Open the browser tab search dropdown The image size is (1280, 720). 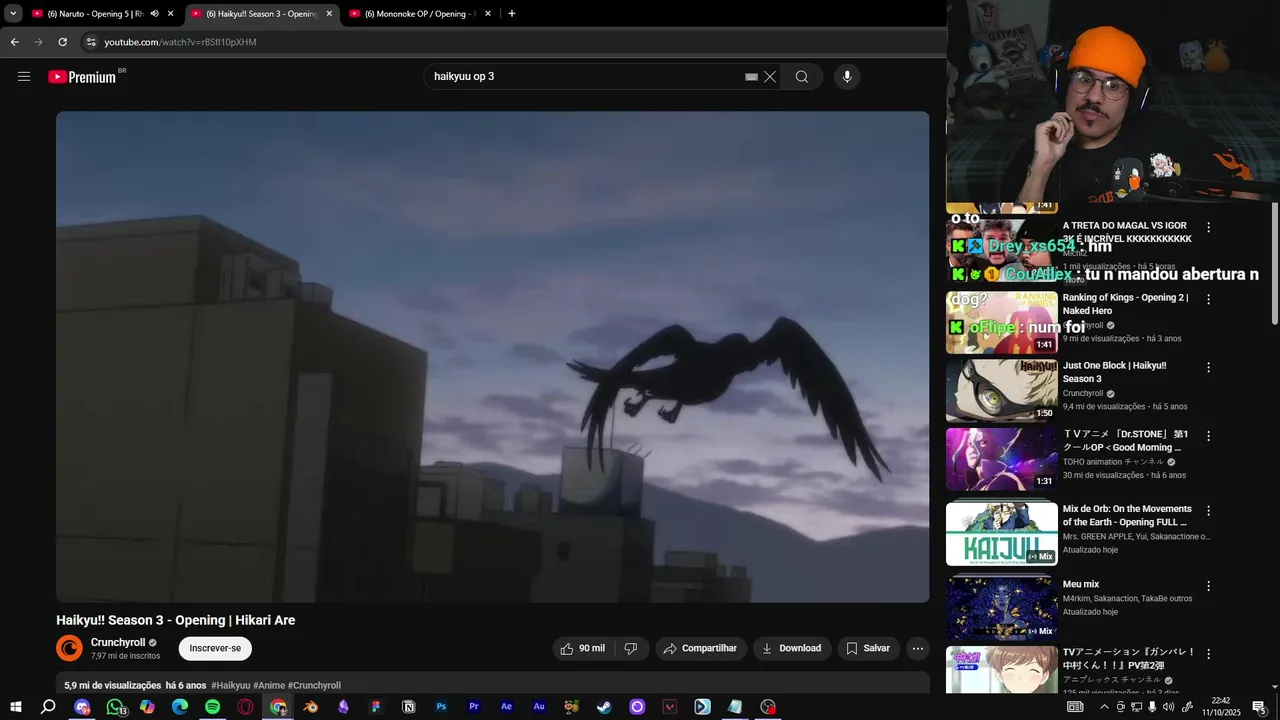(13, 13)
